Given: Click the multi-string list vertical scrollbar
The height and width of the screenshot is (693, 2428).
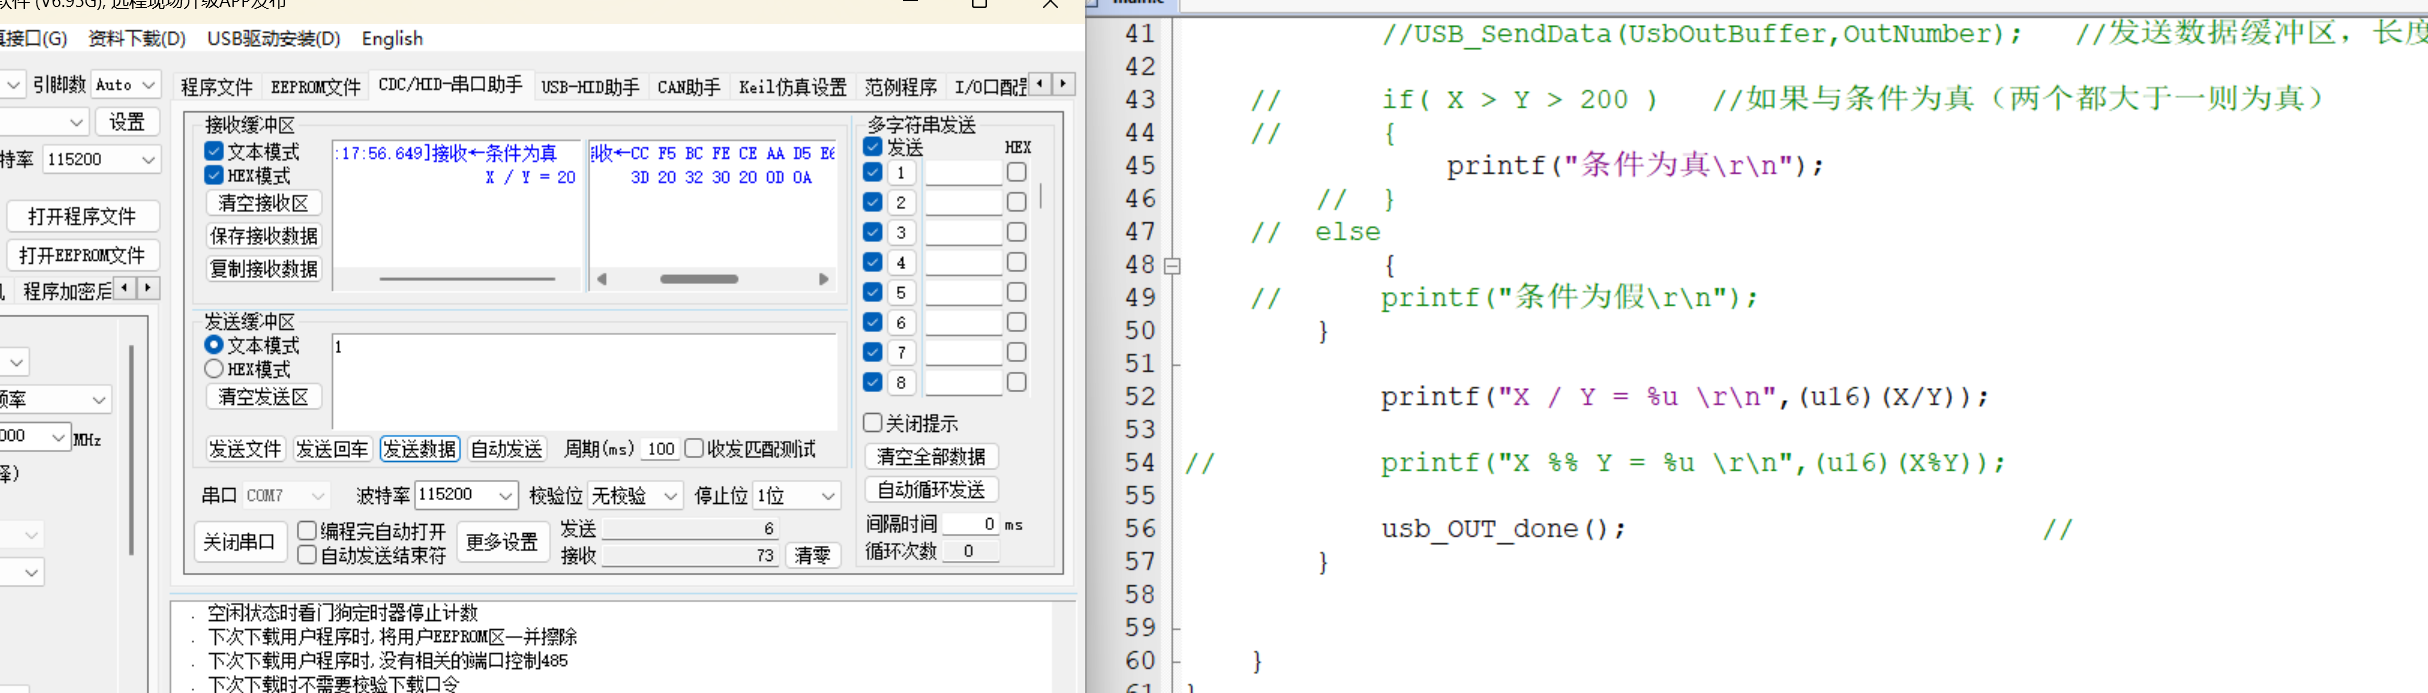Looking at the screenshot, I should coord(1041,195).
